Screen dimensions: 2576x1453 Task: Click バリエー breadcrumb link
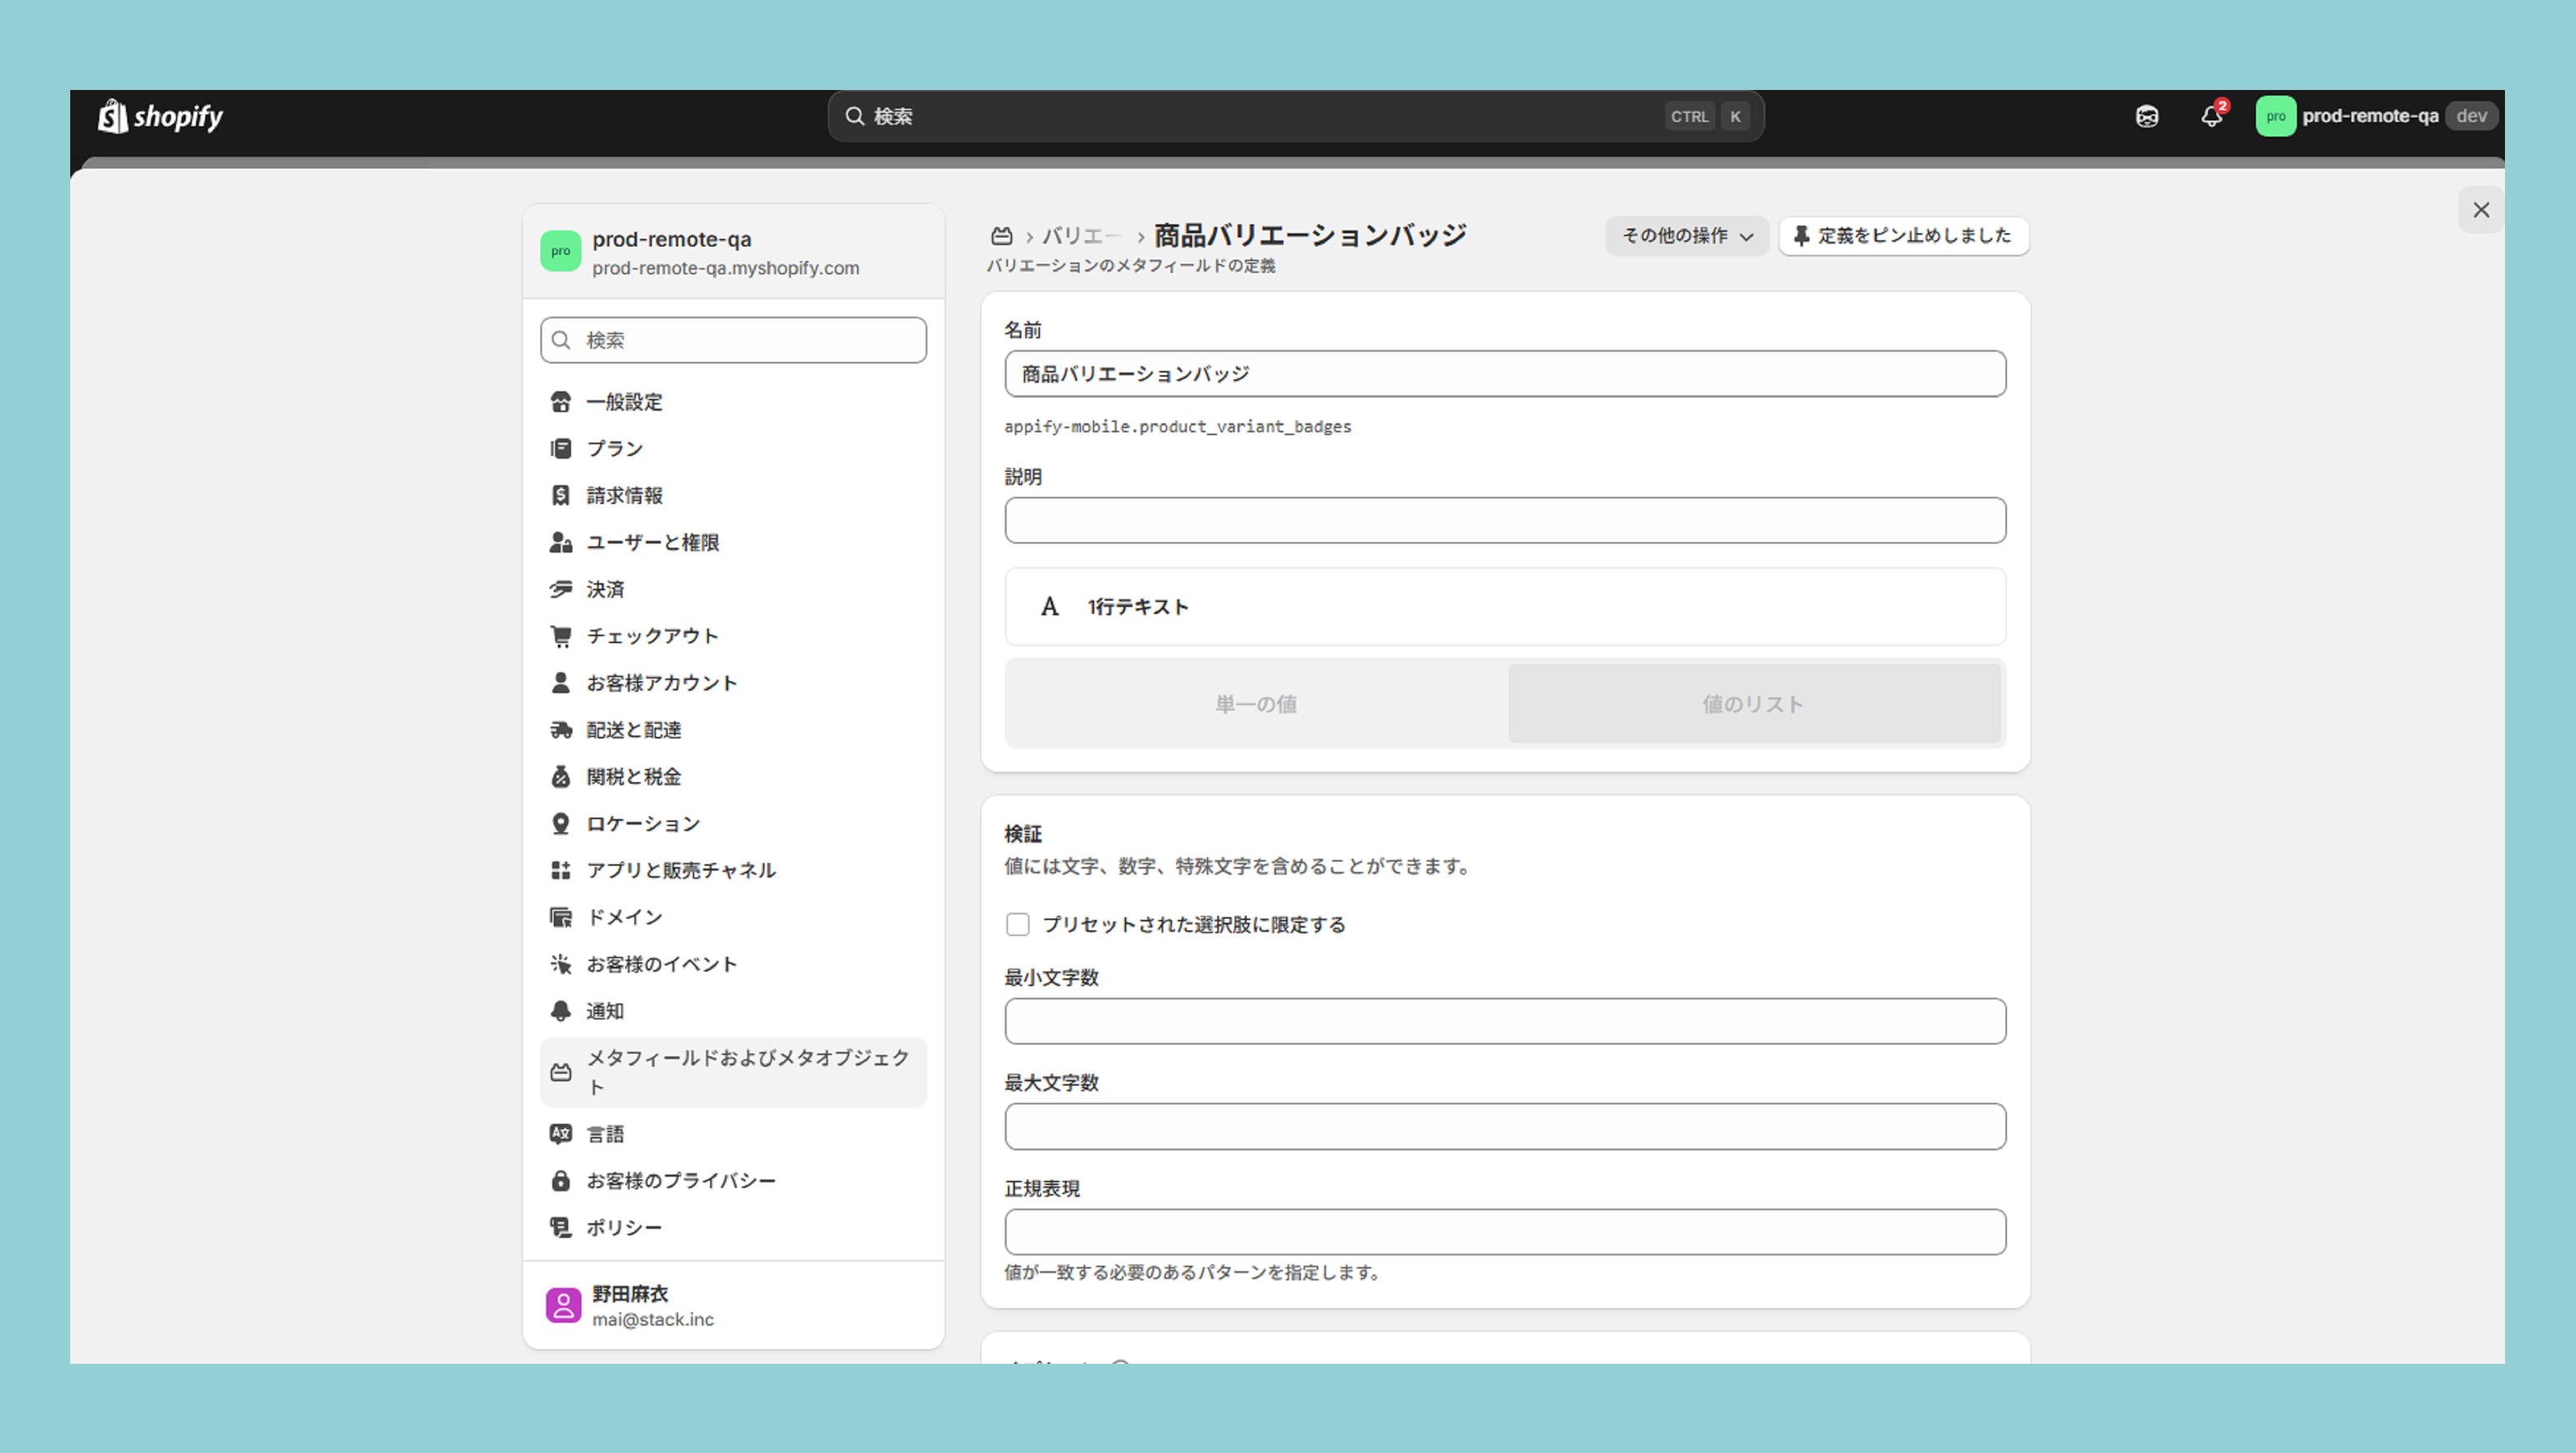(1081, 236)
